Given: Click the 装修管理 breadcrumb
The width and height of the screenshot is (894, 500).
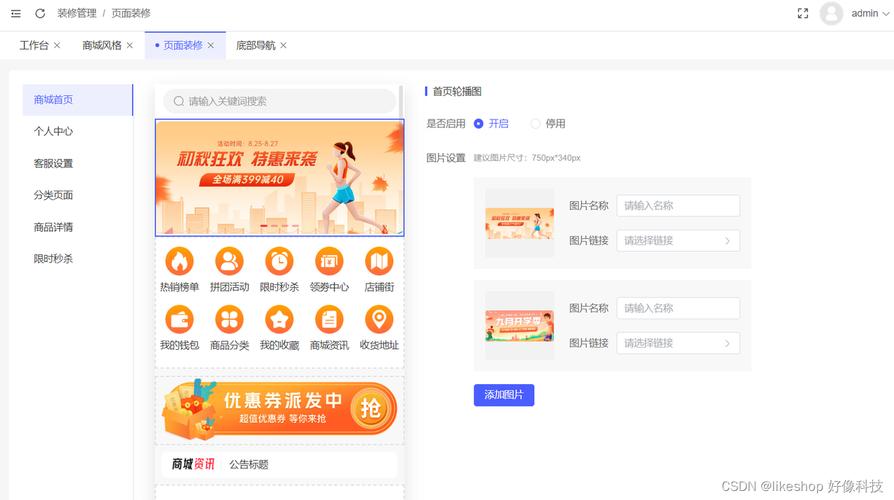Looking at the screenshot, I should click(77, 13).
